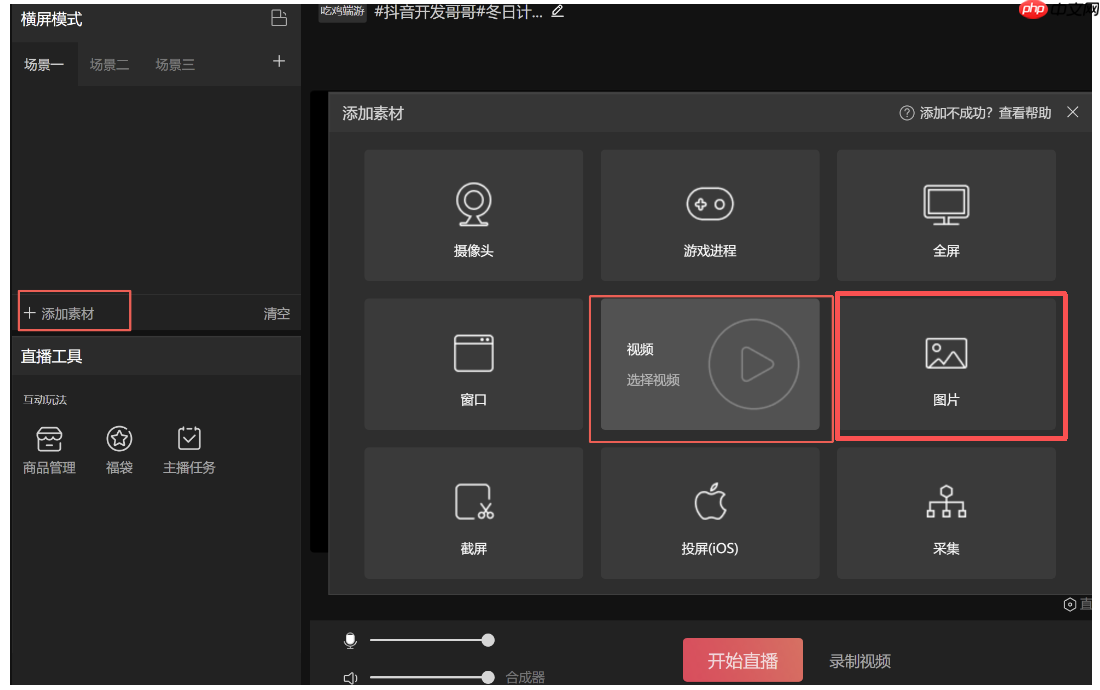
Task: Adjust the microphone volume slider
Action: 487,640
